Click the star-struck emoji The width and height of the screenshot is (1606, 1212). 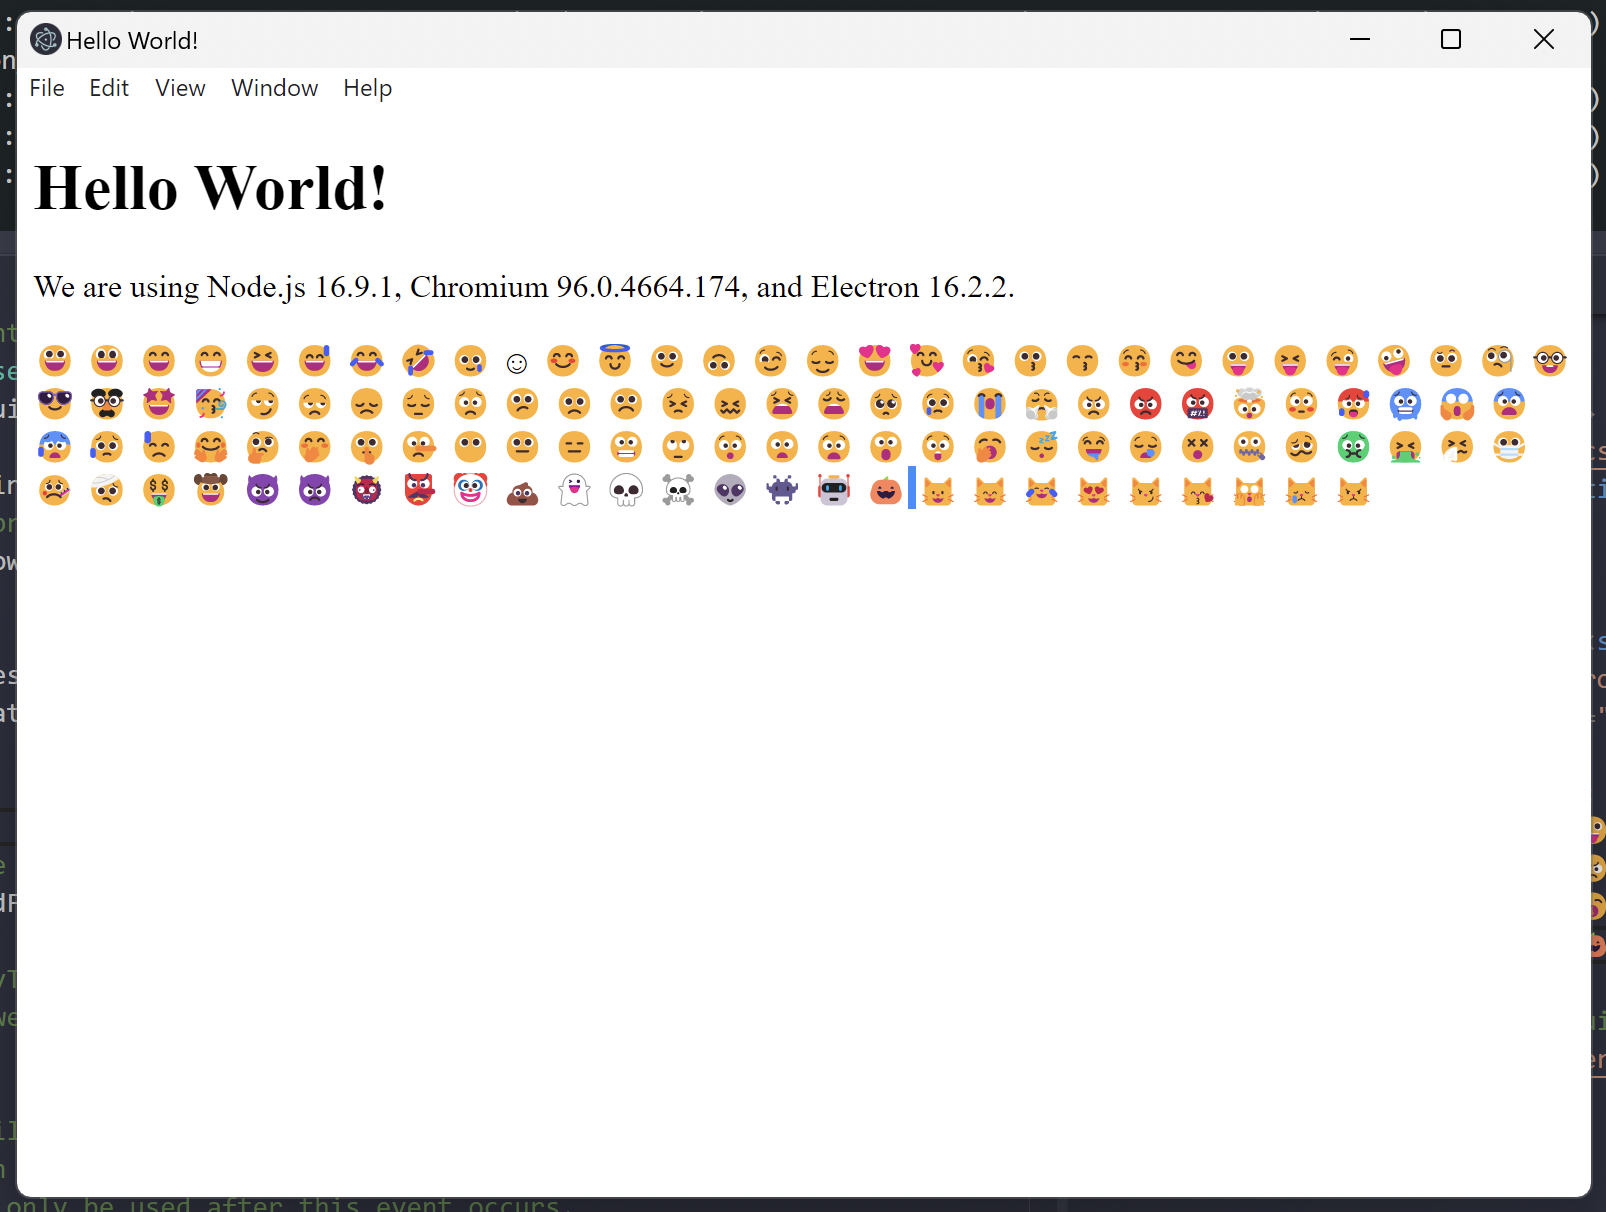pos(159,404)
